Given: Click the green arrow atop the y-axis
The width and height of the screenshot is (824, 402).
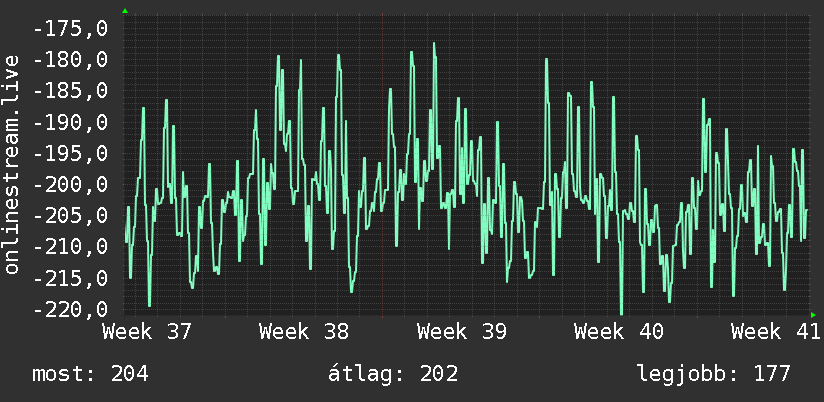Looking at the screenshot, I should pyautogui.click(x=125, y=11).
